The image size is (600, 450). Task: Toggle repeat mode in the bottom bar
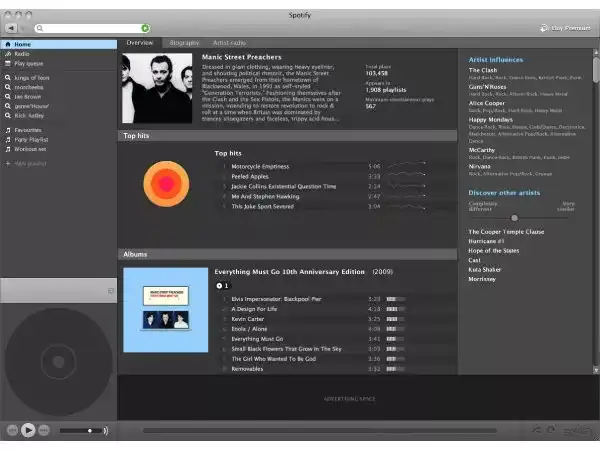[x=551, y=430]
